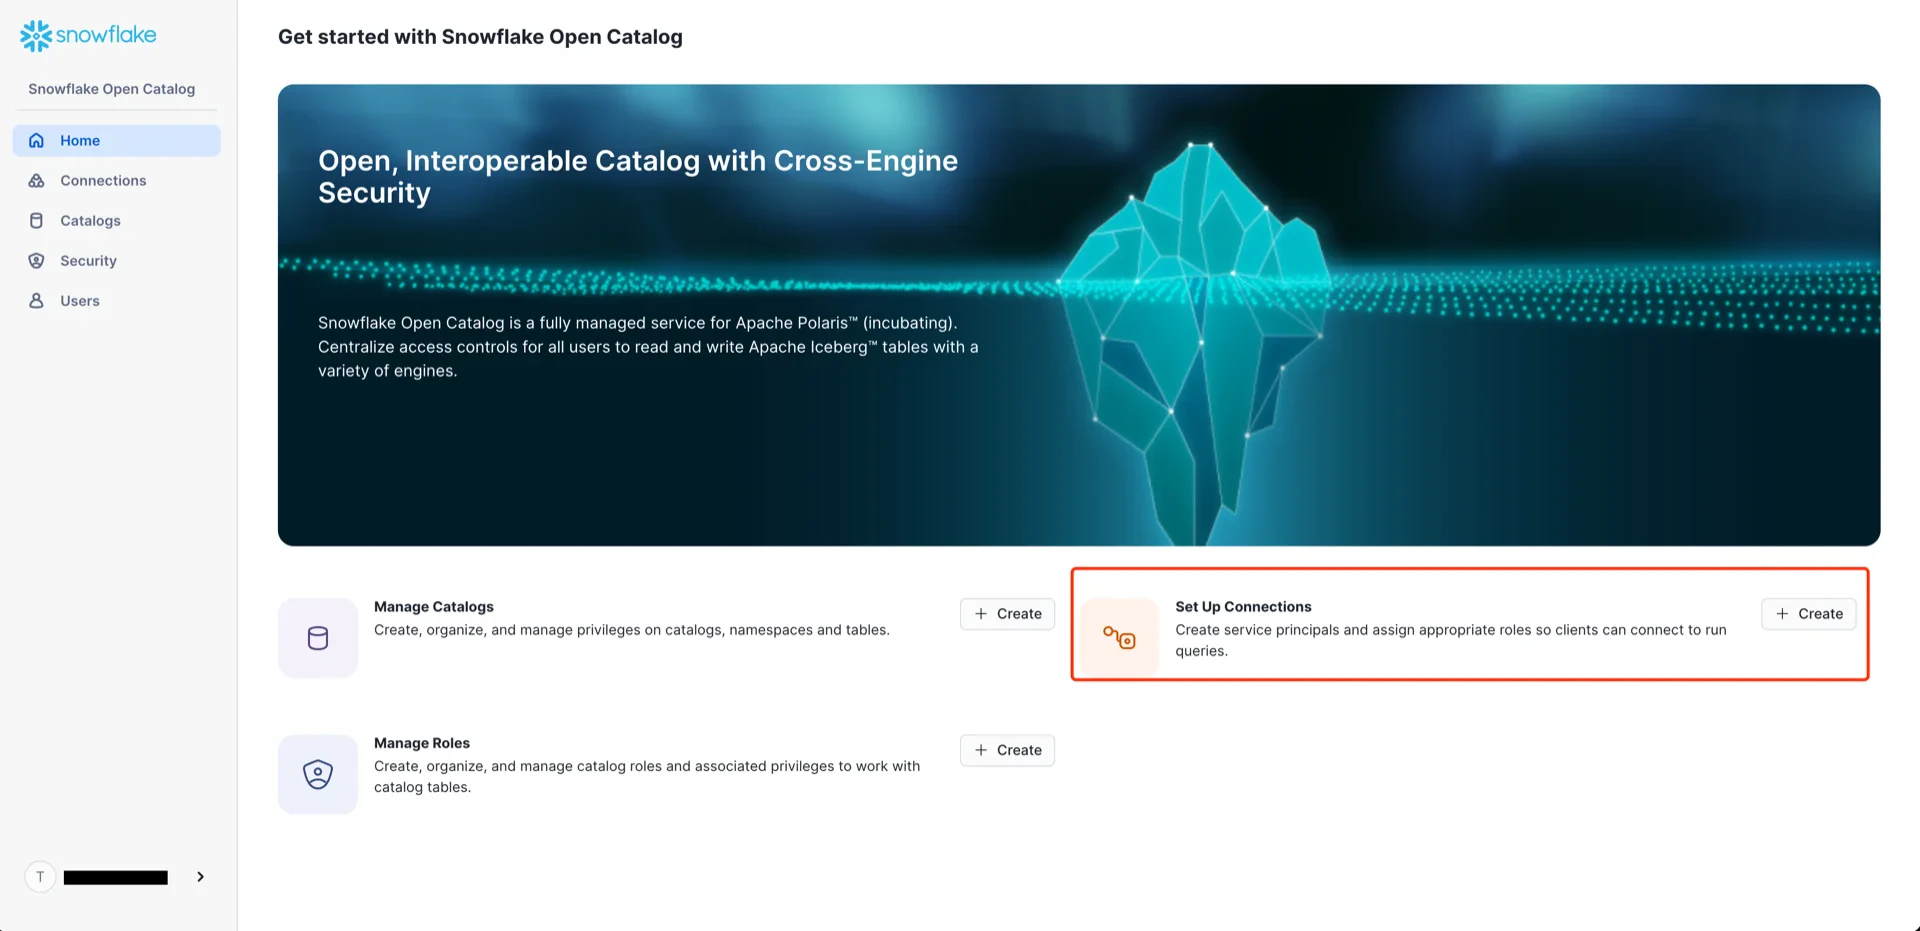Click the user avatar letter T

[x=40, y=877]
